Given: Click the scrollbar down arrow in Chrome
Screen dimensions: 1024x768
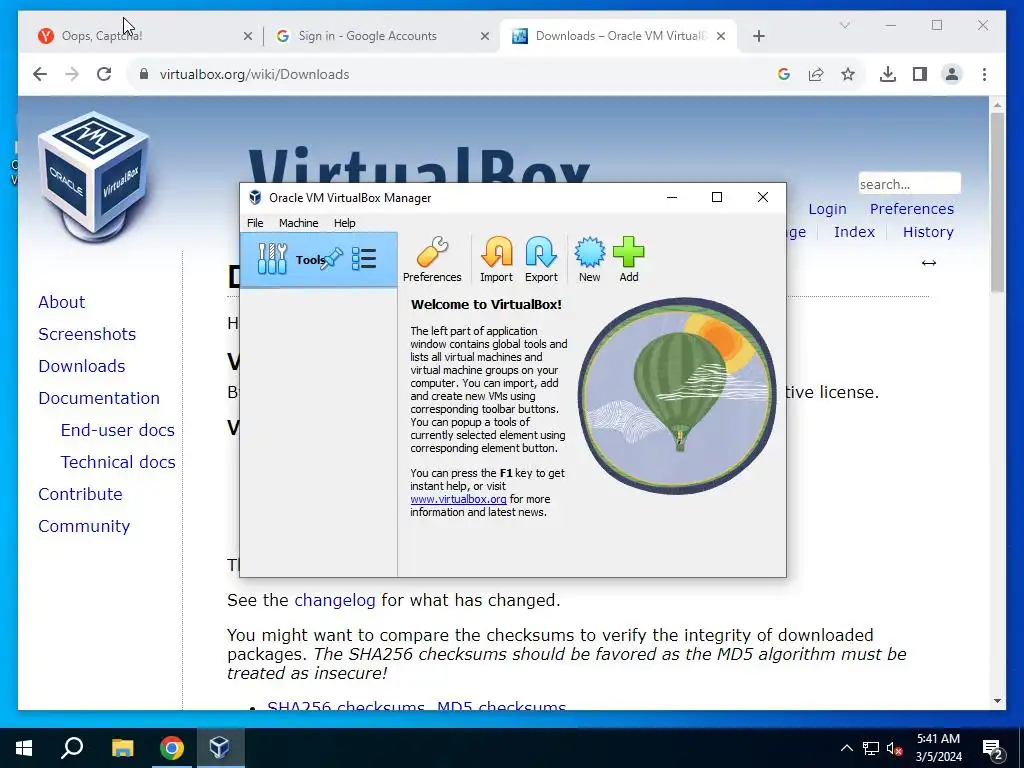Looking at the screenshot, I should (x=997, y=701).
